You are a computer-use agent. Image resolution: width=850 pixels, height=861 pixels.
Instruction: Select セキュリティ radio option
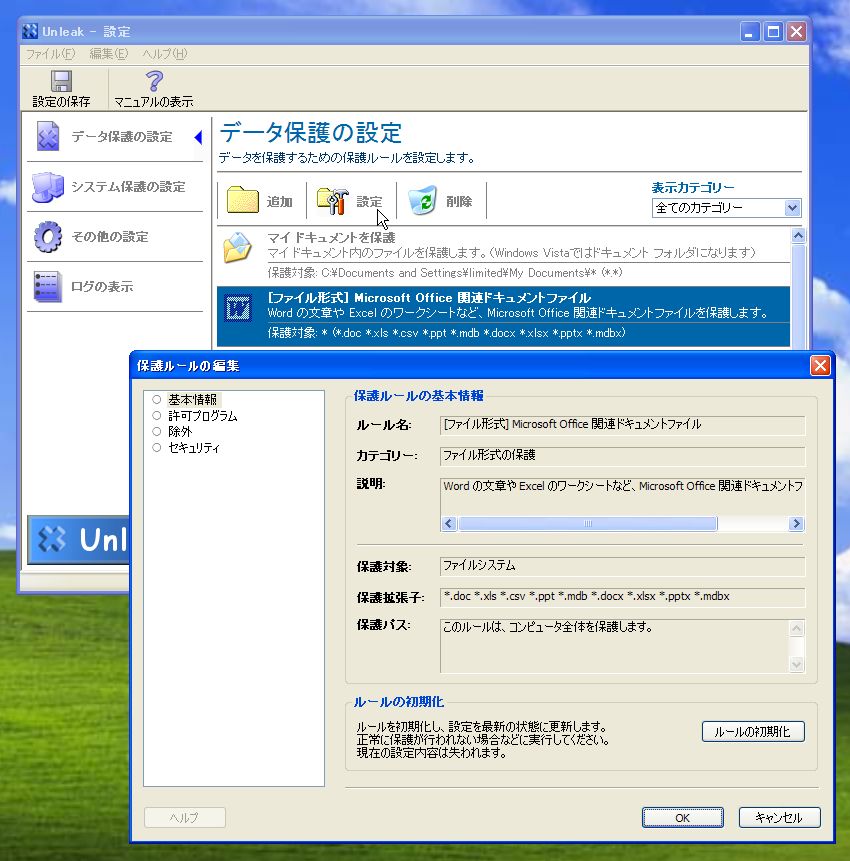[156, 447]
